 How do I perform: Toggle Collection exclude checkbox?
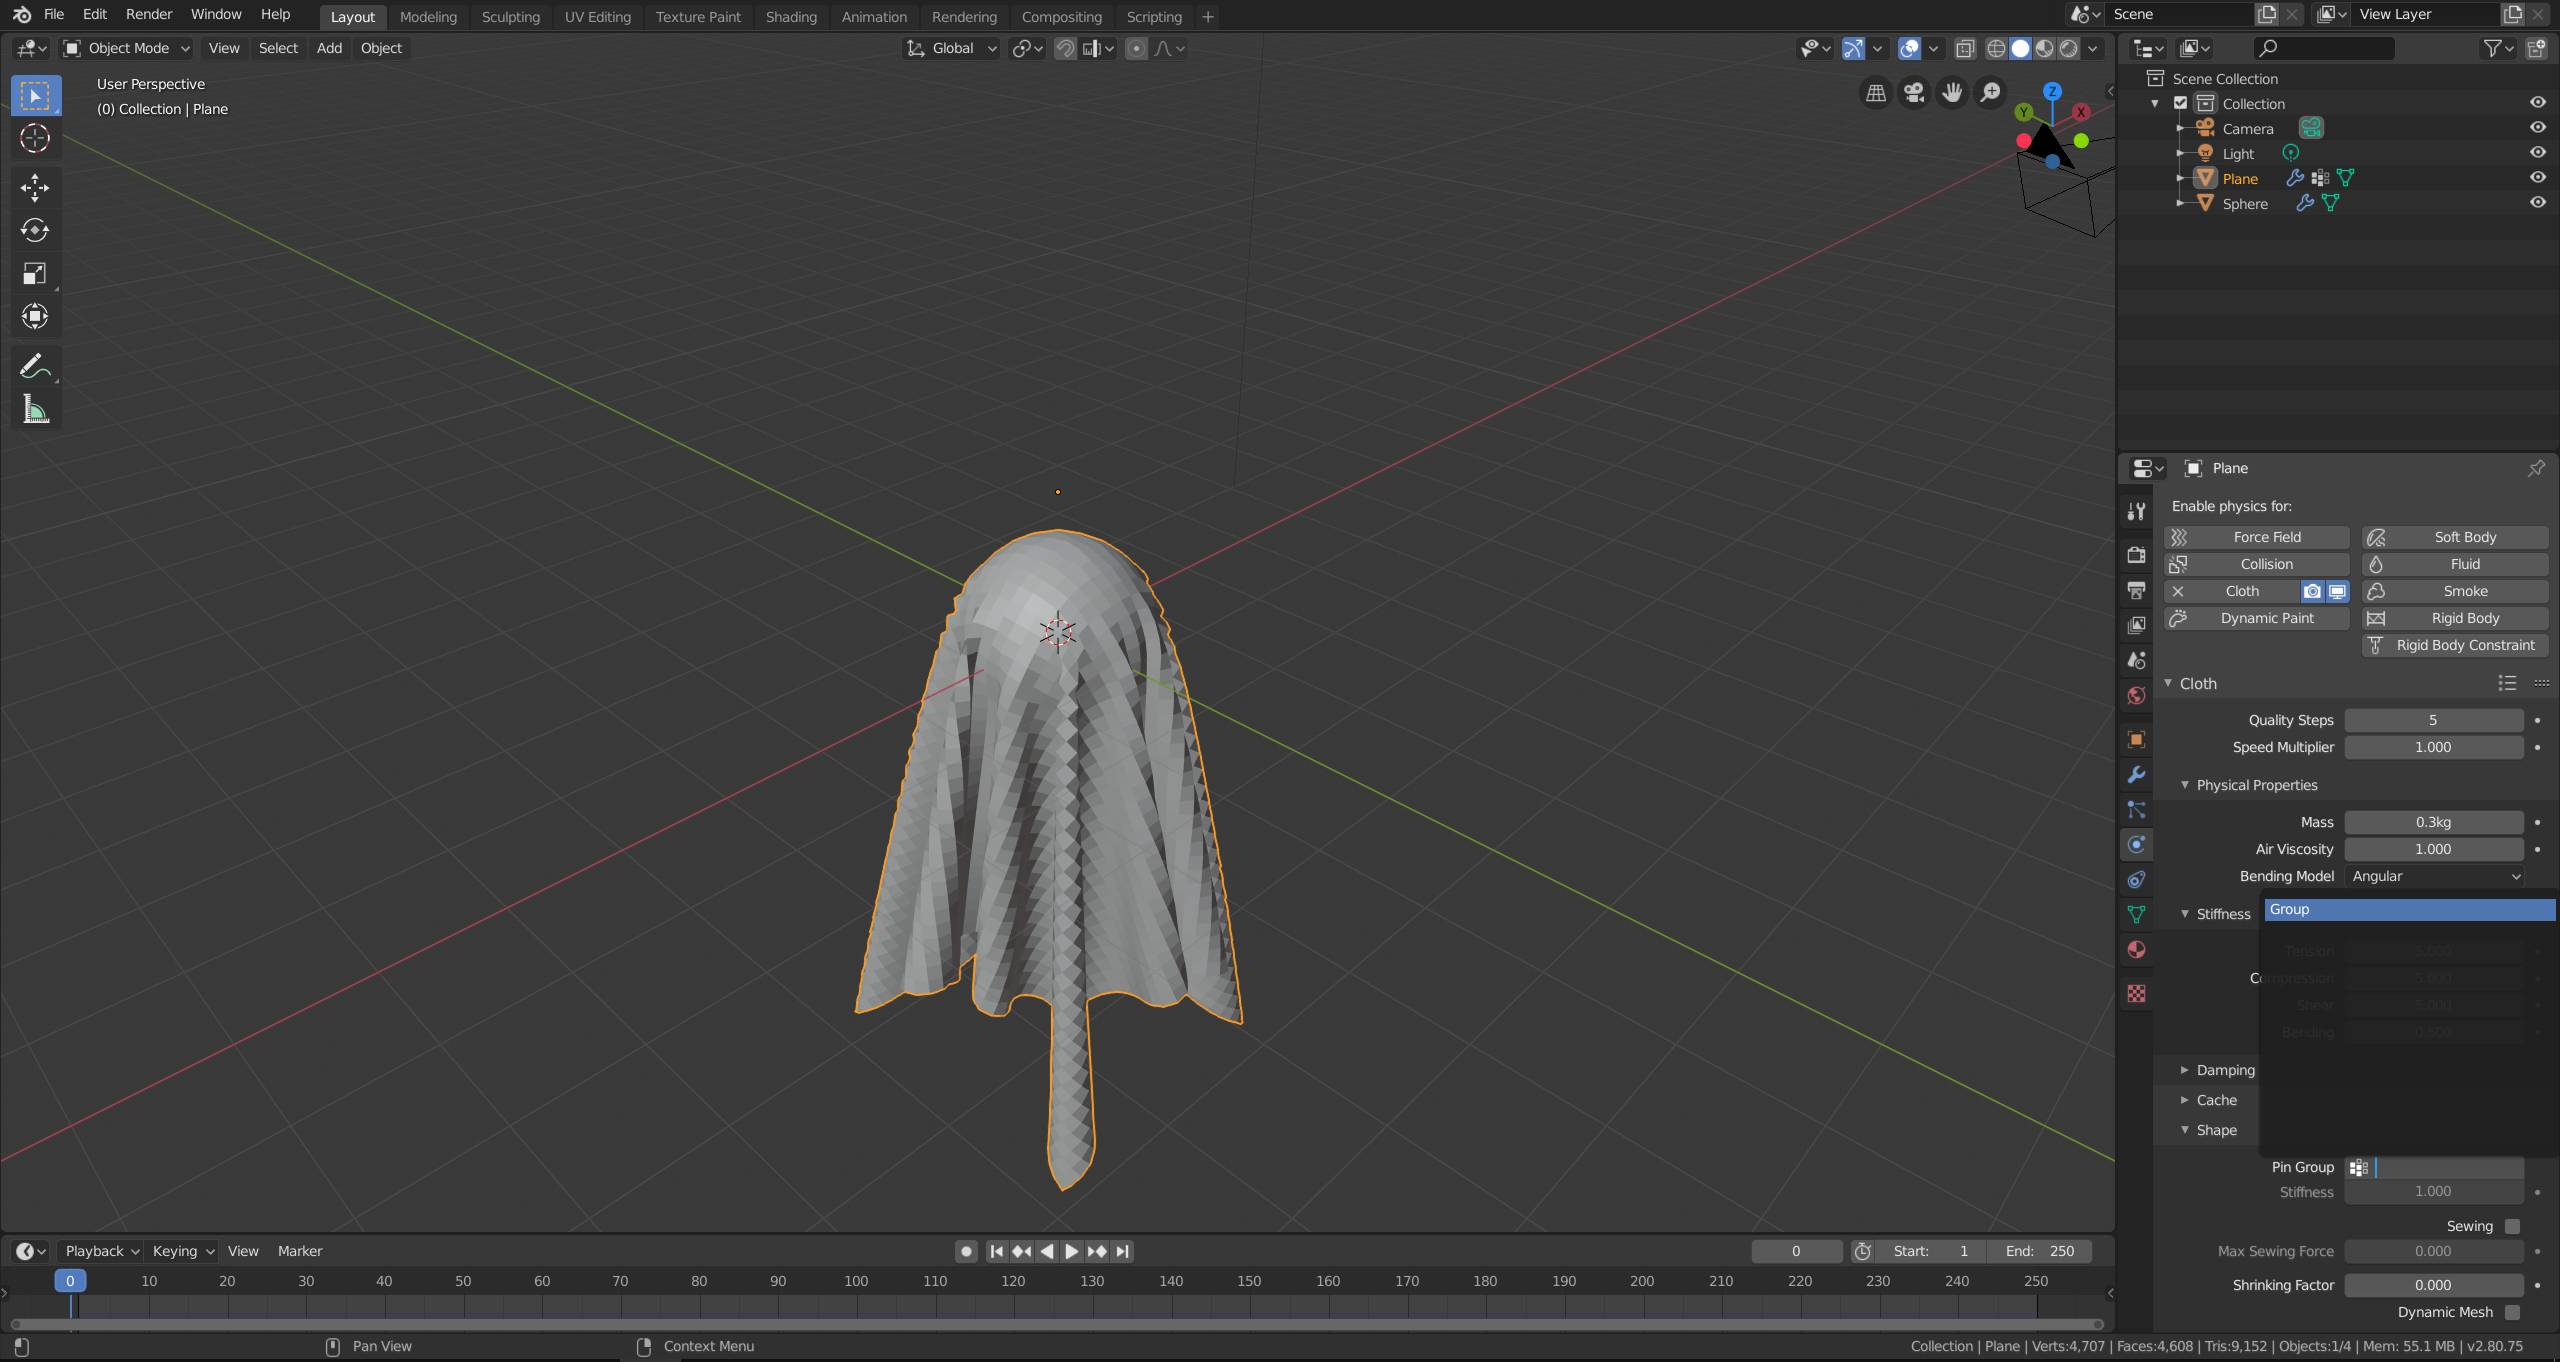2180,103
